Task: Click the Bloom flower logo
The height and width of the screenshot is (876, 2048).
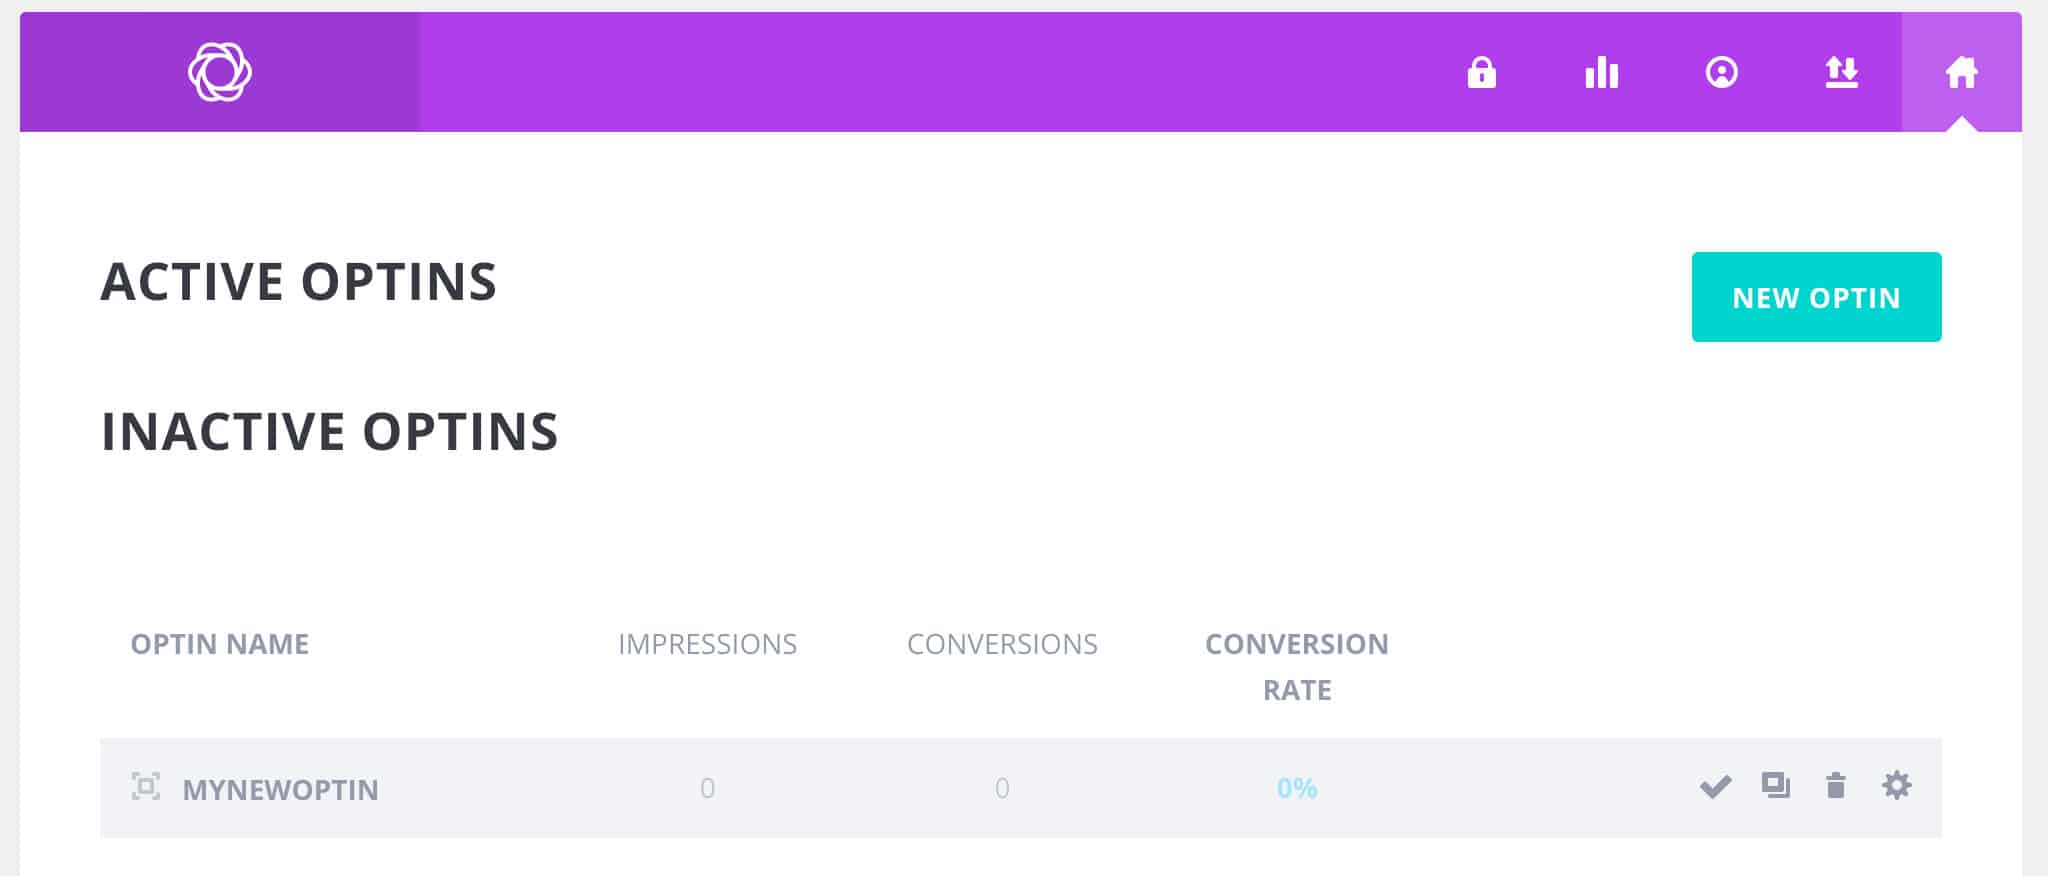Action: tap(220, 72)
